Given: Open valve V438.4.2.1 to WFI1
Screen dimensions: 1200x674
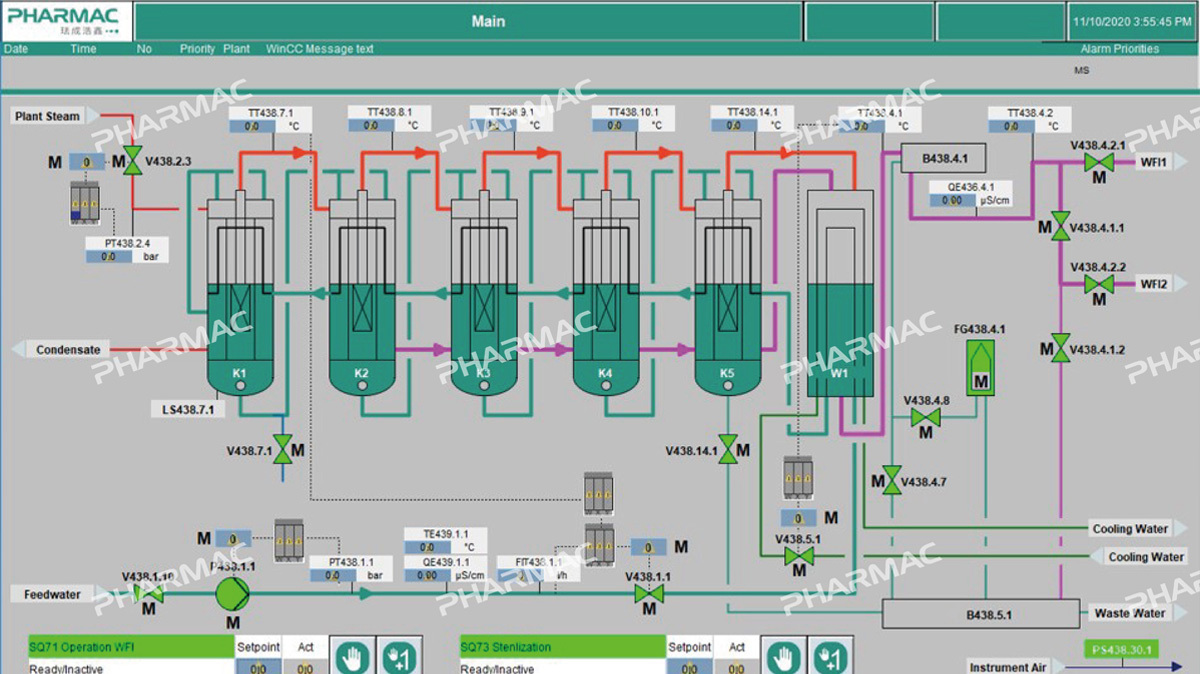Looking at the screenshot, I should 1098,162.
